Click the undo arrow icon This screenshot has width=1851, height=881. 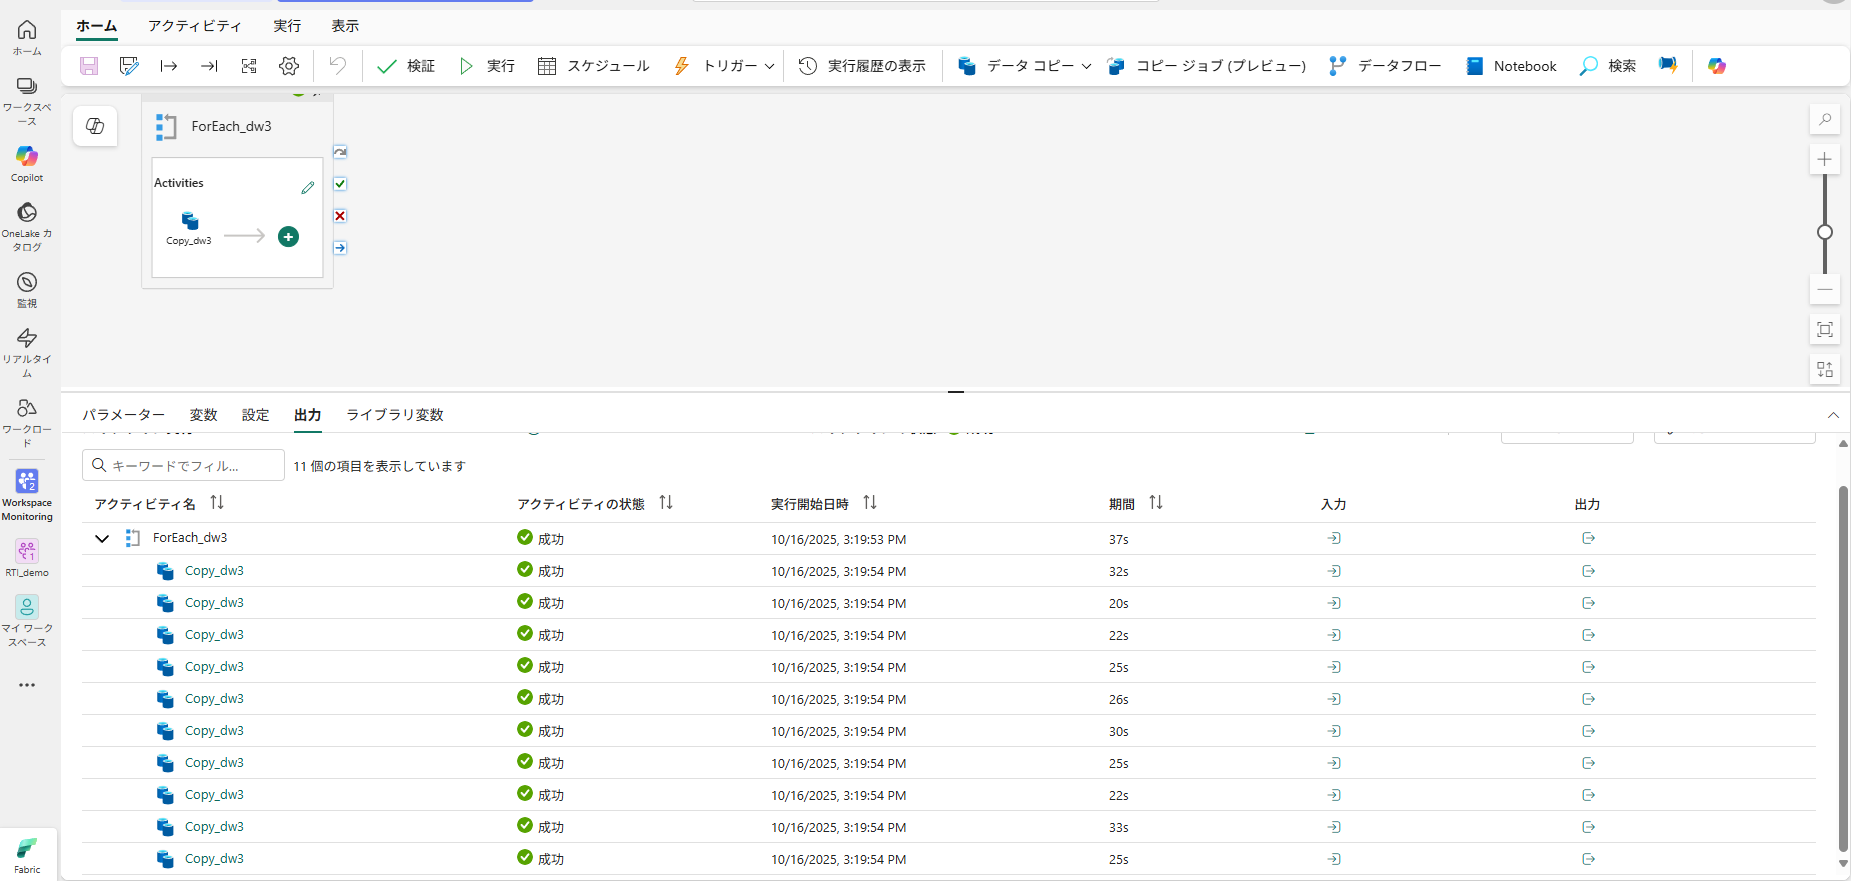(338, 66)
